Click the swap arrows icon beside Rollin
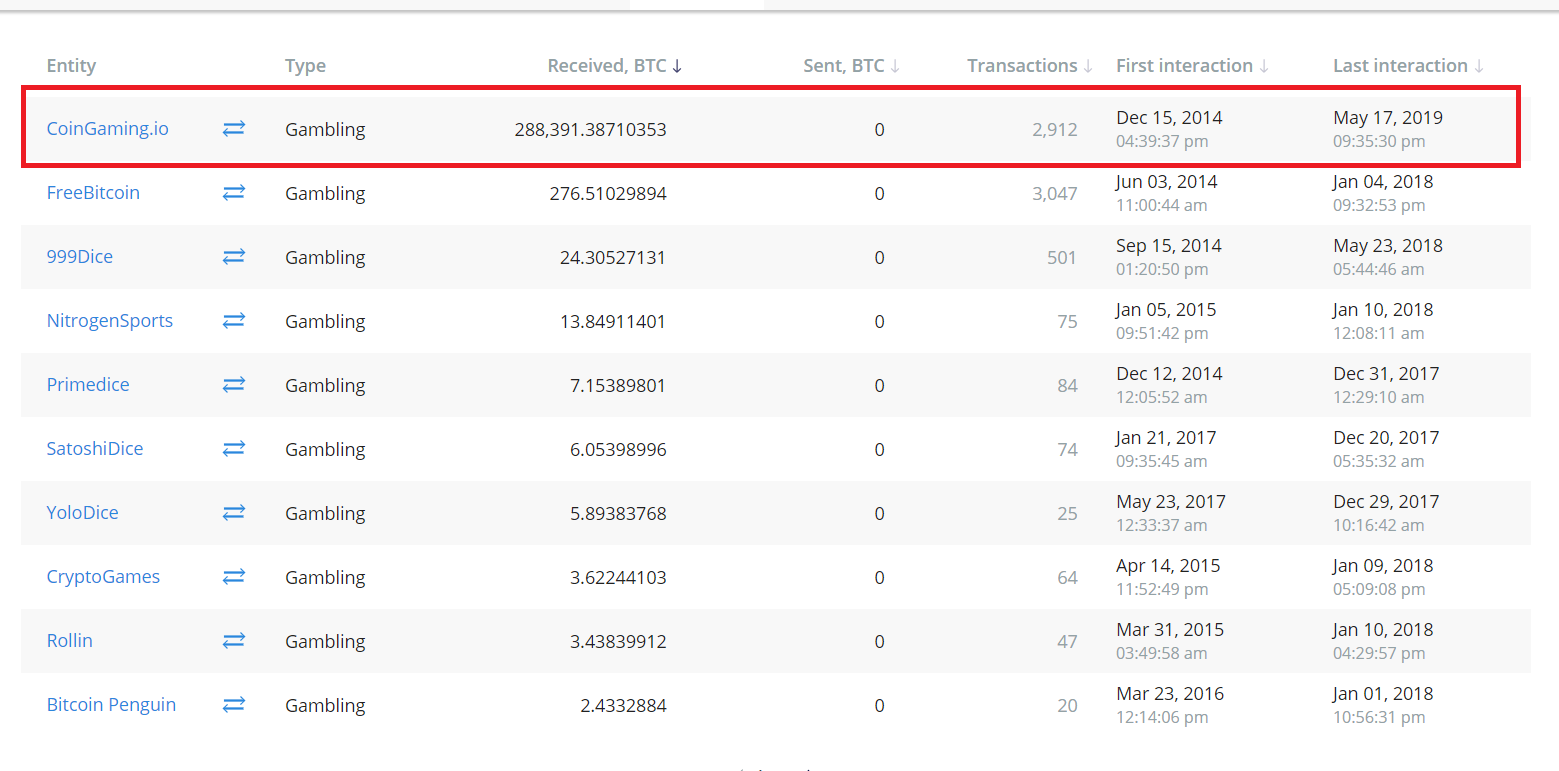Image resolution: width=1559 pixels, height=771 pixels. tap(234, 641)
